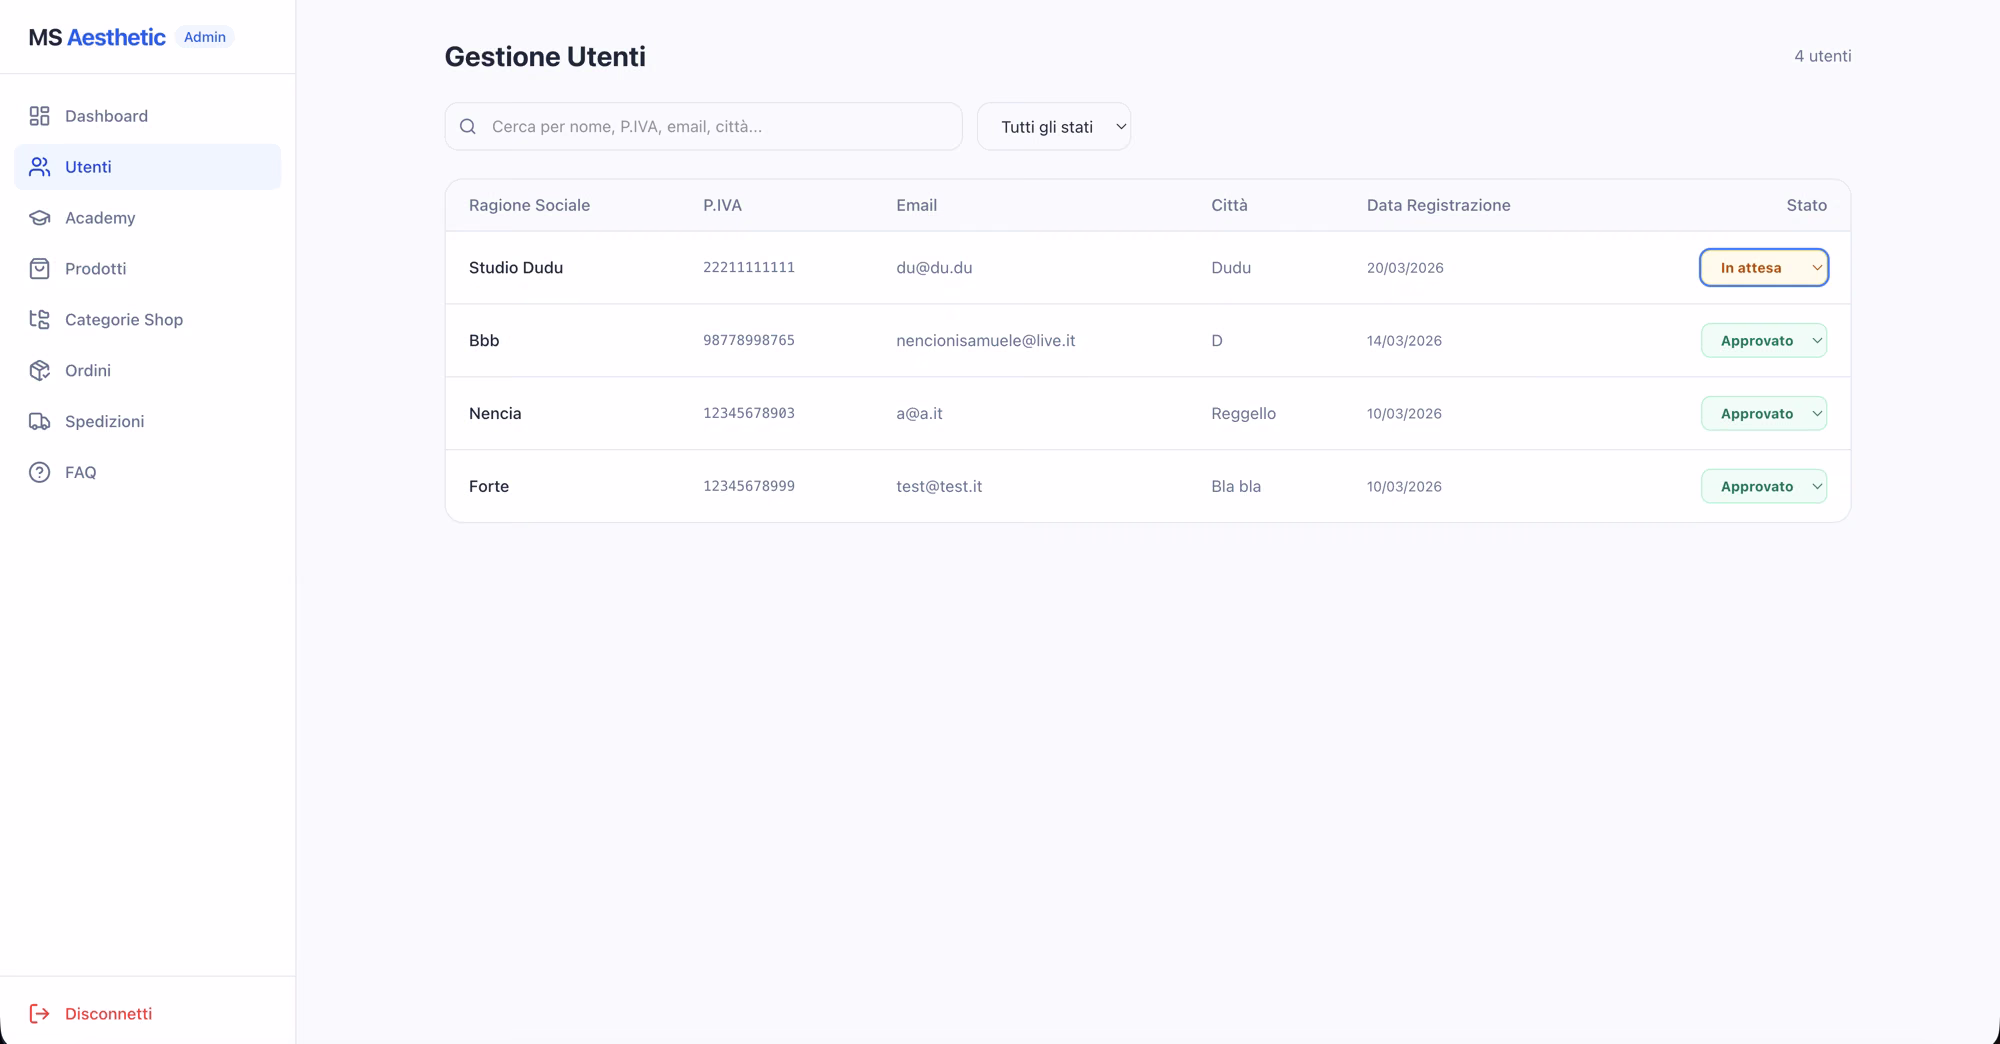This screenshot has height=1044, width=2000.
Task: Click the Spedizioni truck icon
Action: [x=39, y=422]
